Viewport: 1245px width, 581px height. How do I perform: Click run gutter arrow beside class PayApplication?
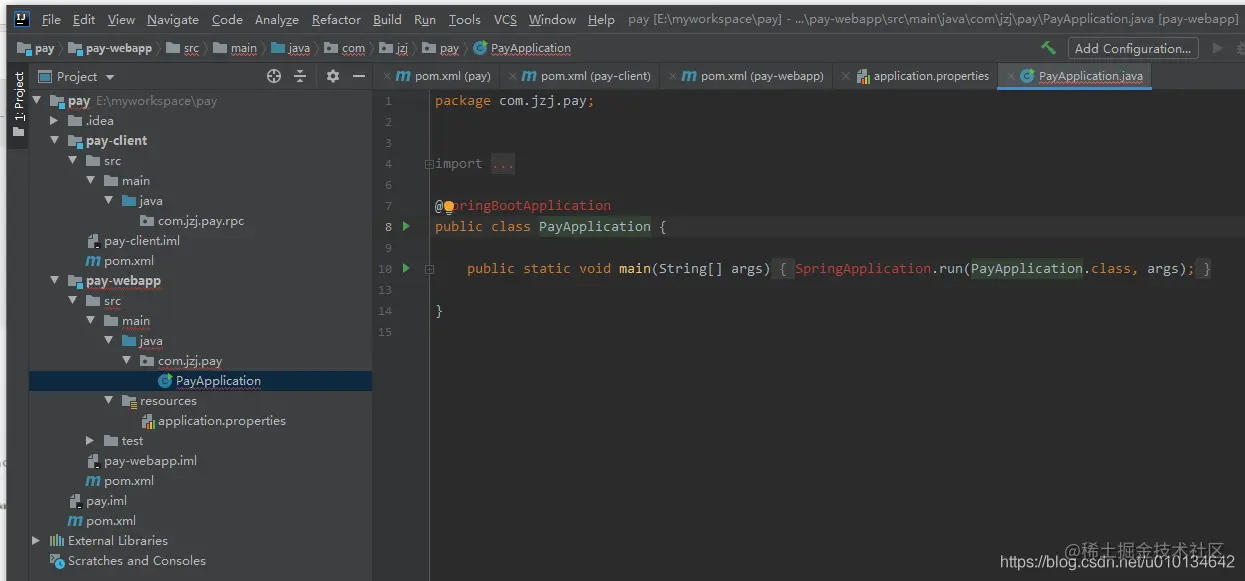click(406, 226)
